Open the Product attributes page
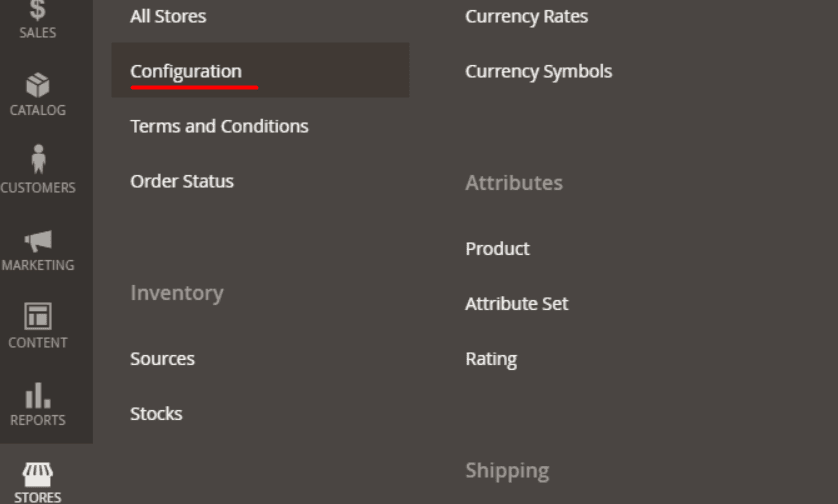Screen dimensions: 838x504 click(498, 249)
